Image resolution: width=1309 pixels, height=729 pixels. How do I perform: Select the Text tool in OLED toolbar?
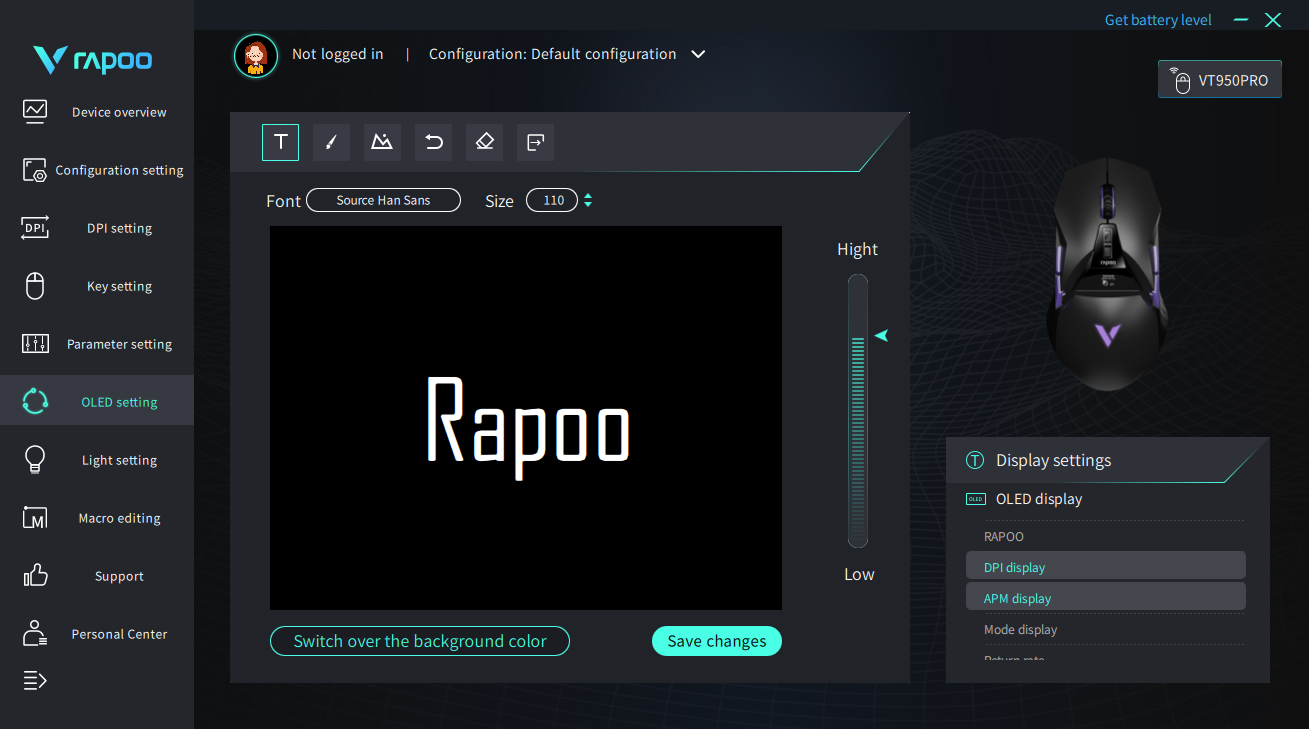click(280, 142)
